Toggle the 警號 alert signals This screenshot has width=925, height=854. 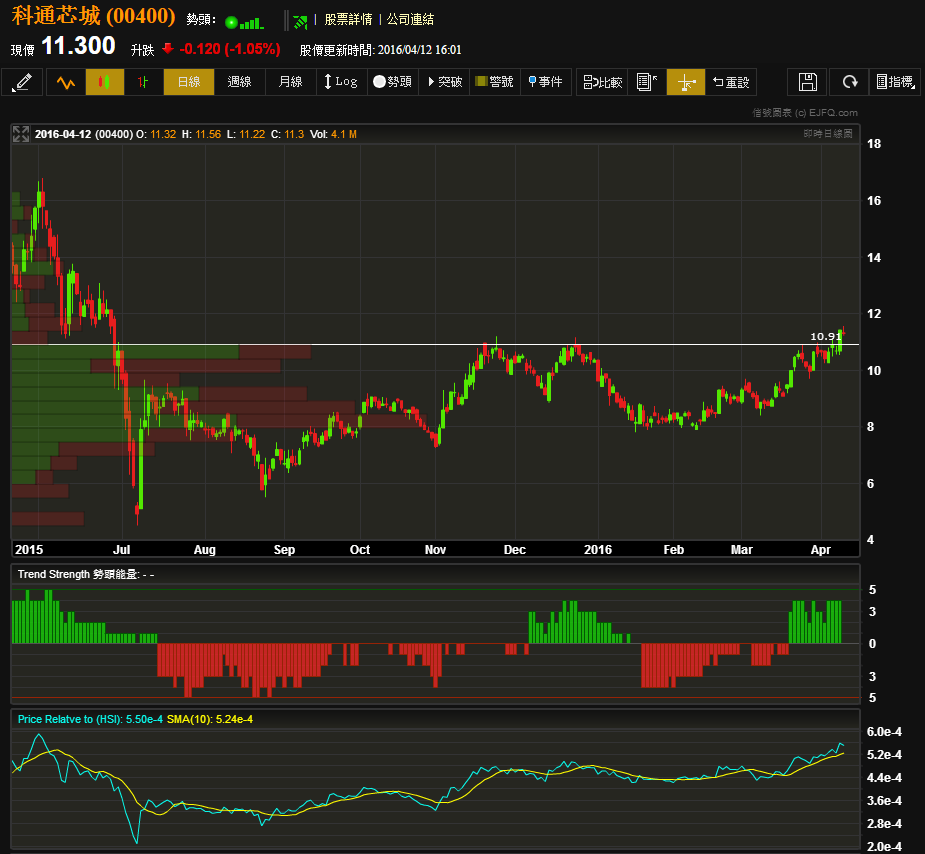point(494,82)
